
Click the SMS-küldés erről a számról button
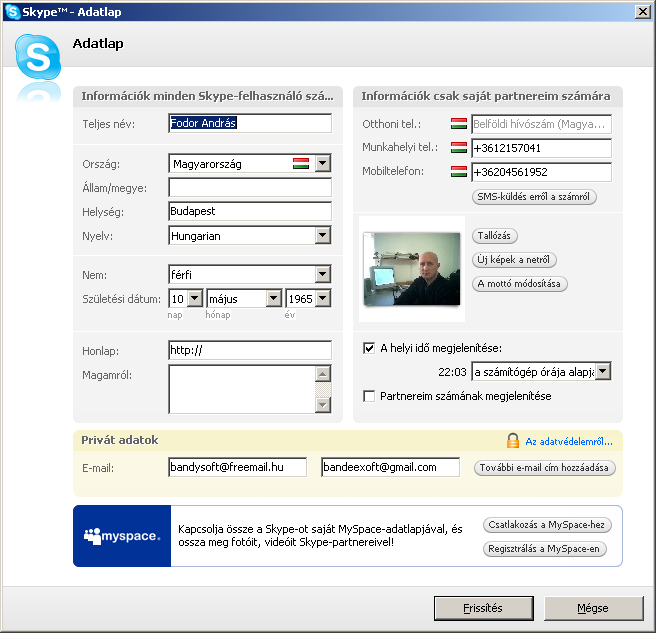(x=534, y=197)
